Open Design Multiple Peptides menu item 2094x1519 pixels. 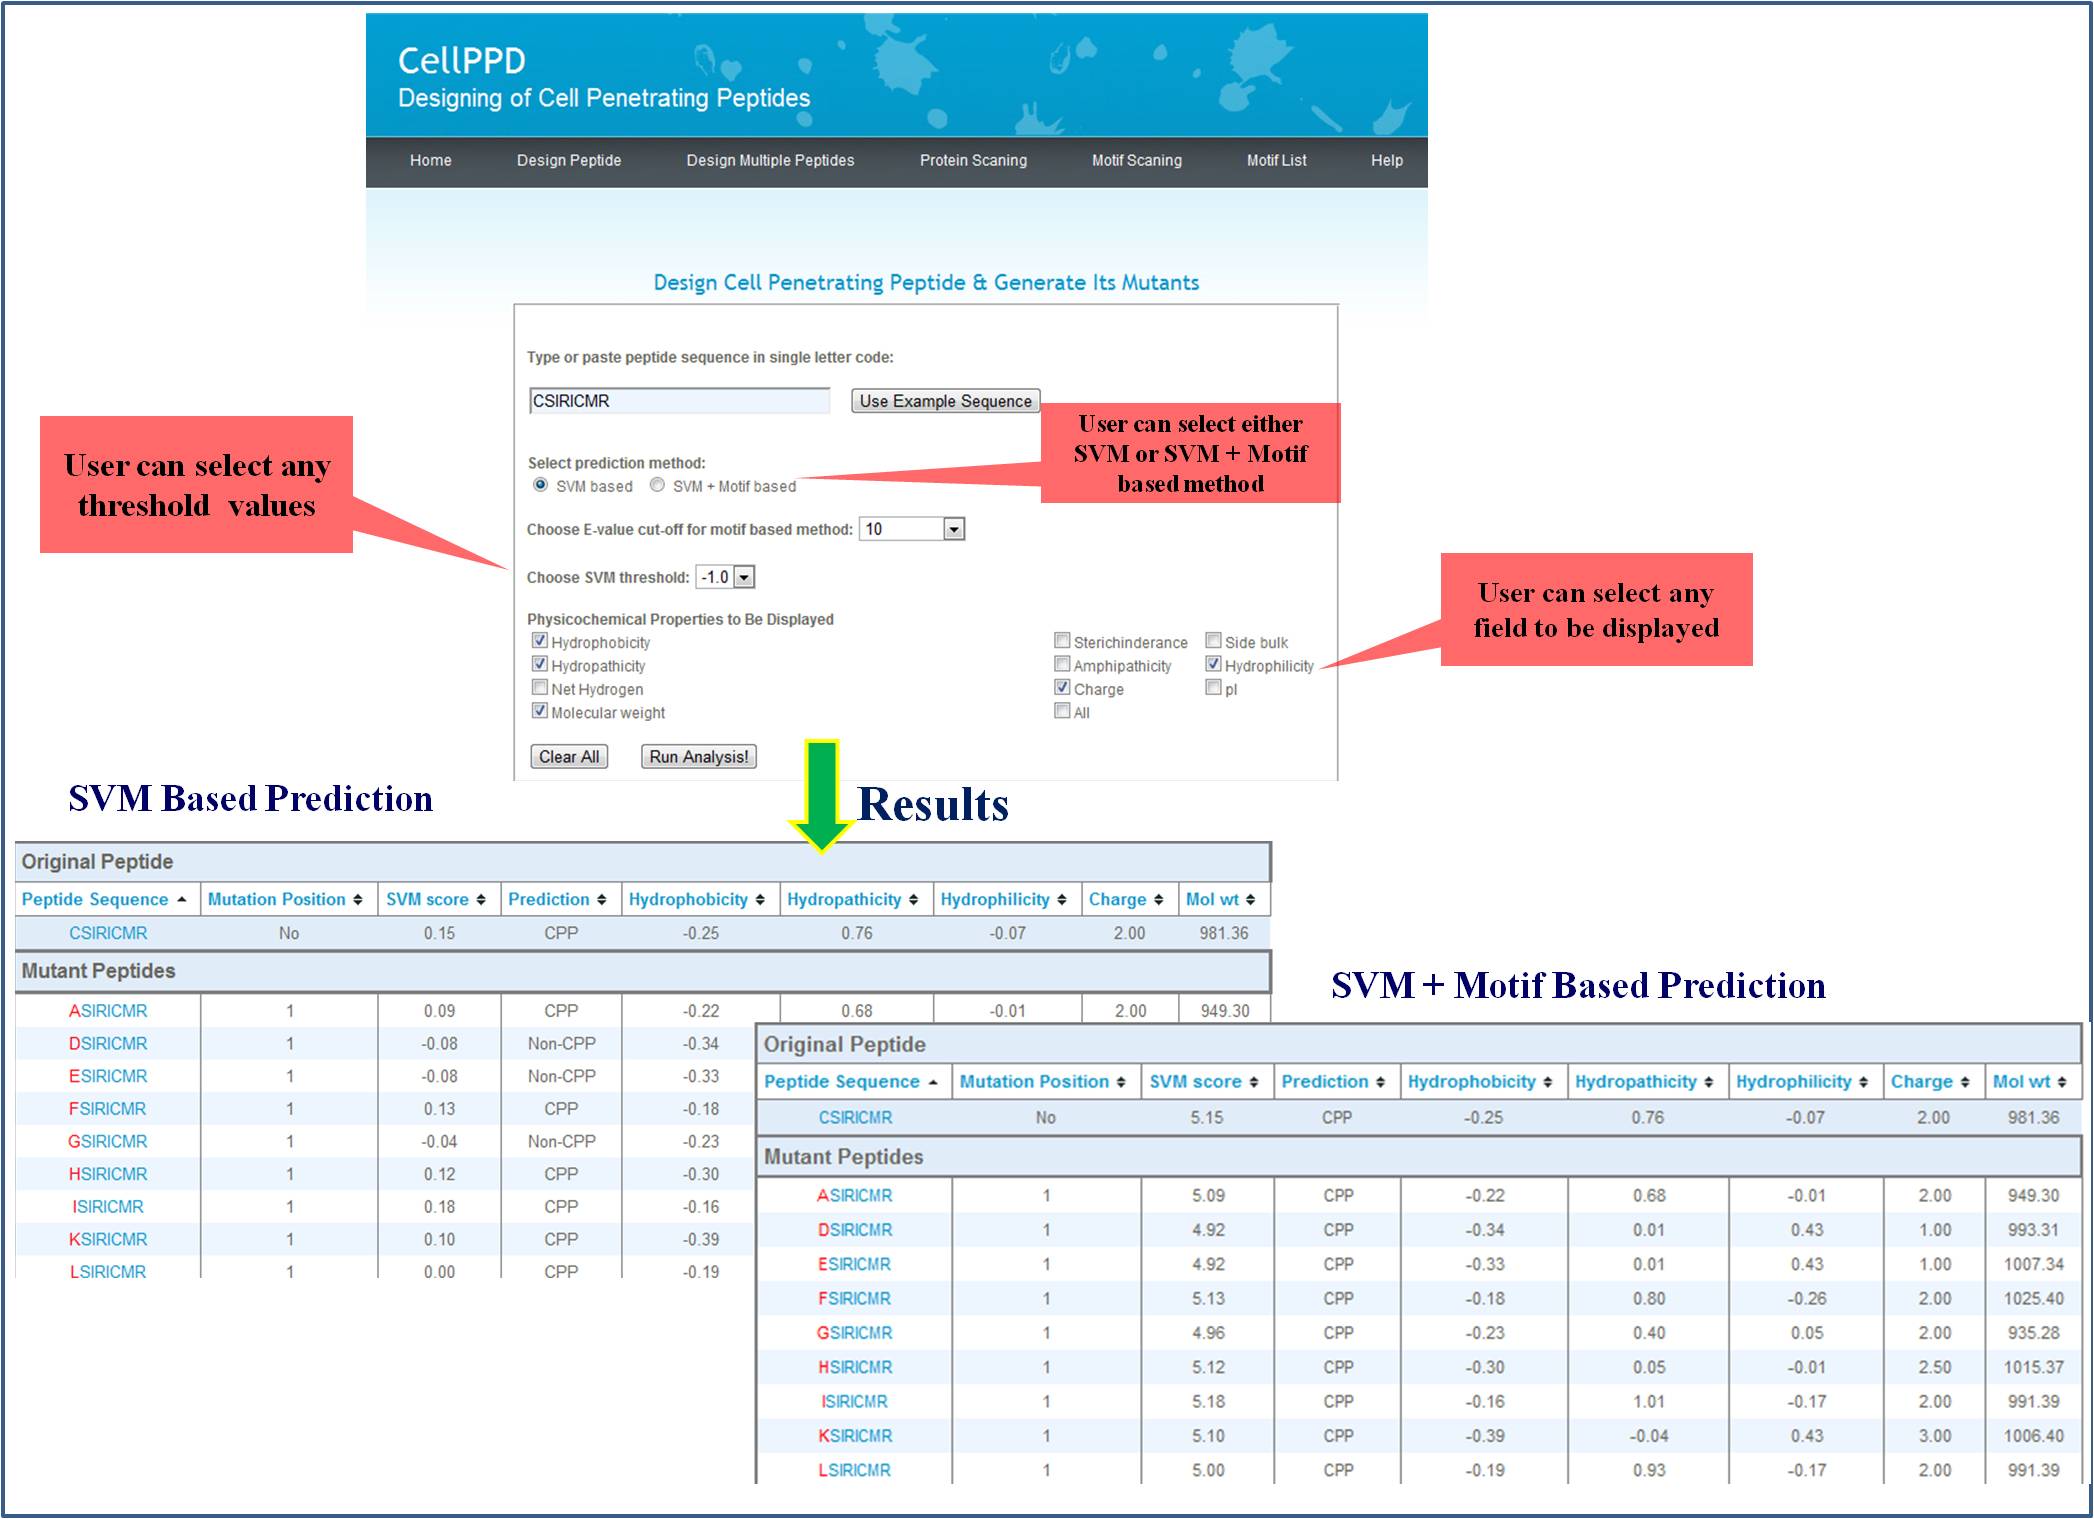pyautogui.click(x=770, y=161)
